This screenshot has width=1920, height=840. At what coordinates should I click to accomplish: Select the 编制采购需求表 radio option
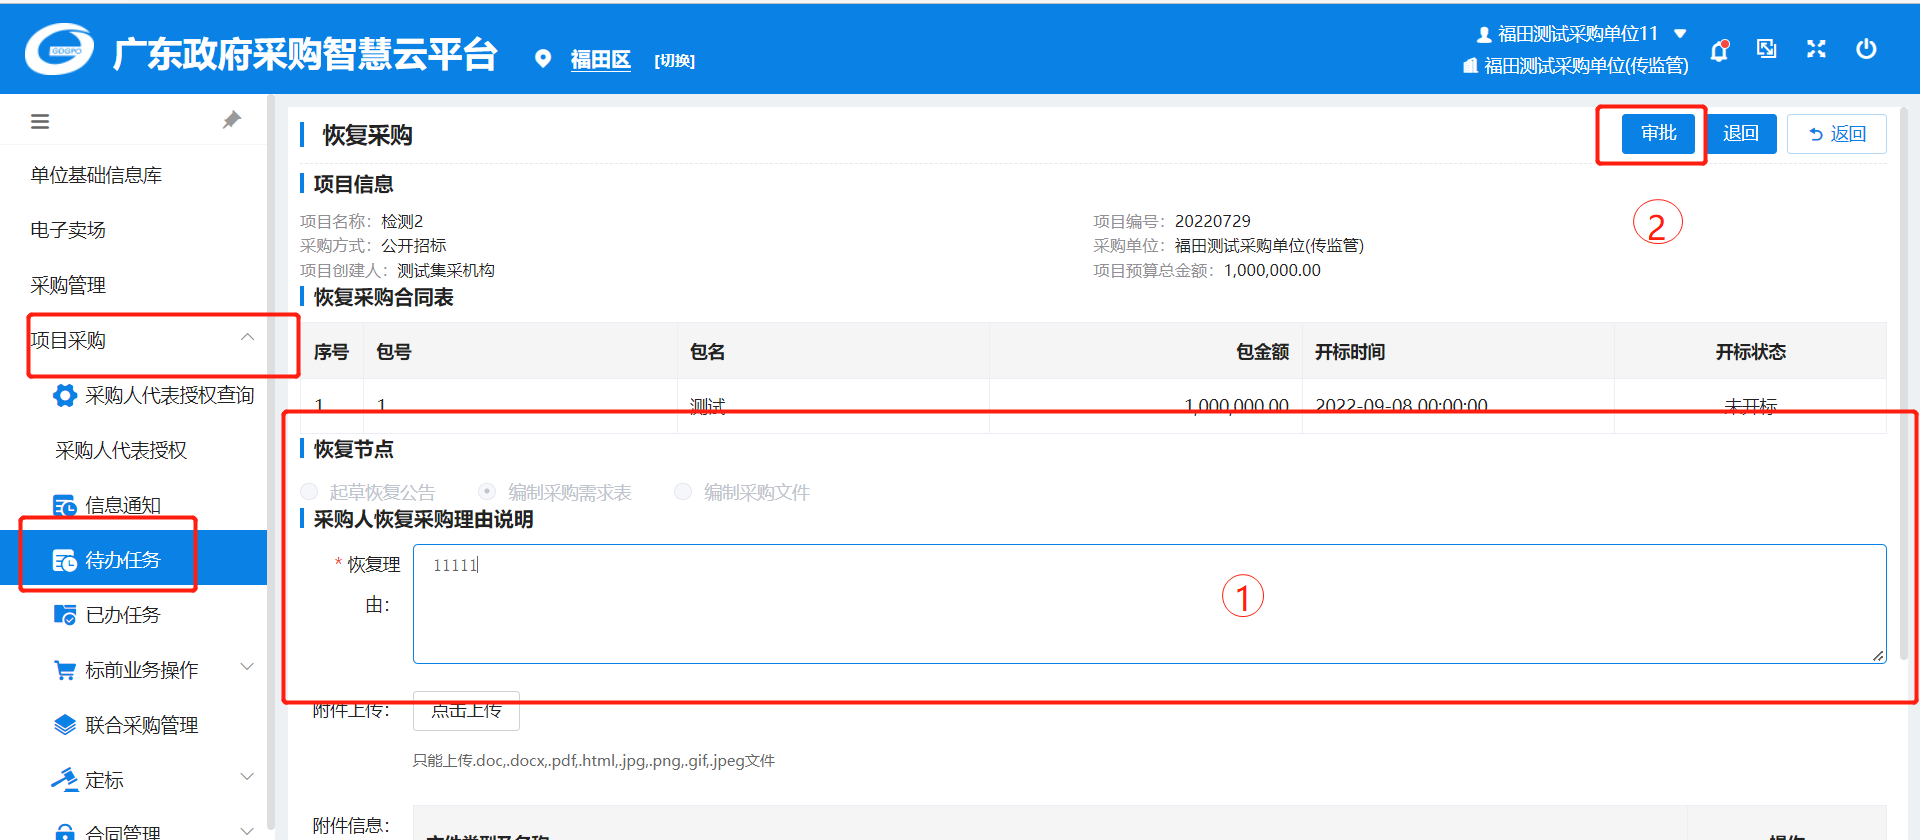pyautogui.click(x=487, y=492)
